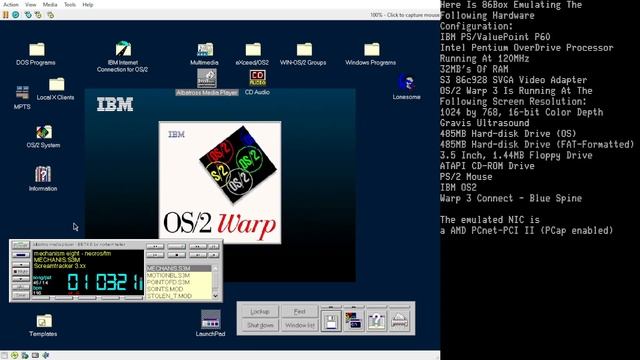Click the question mark help icon in LaunchPad
This screenshot has height=360, width=640.
376,321
